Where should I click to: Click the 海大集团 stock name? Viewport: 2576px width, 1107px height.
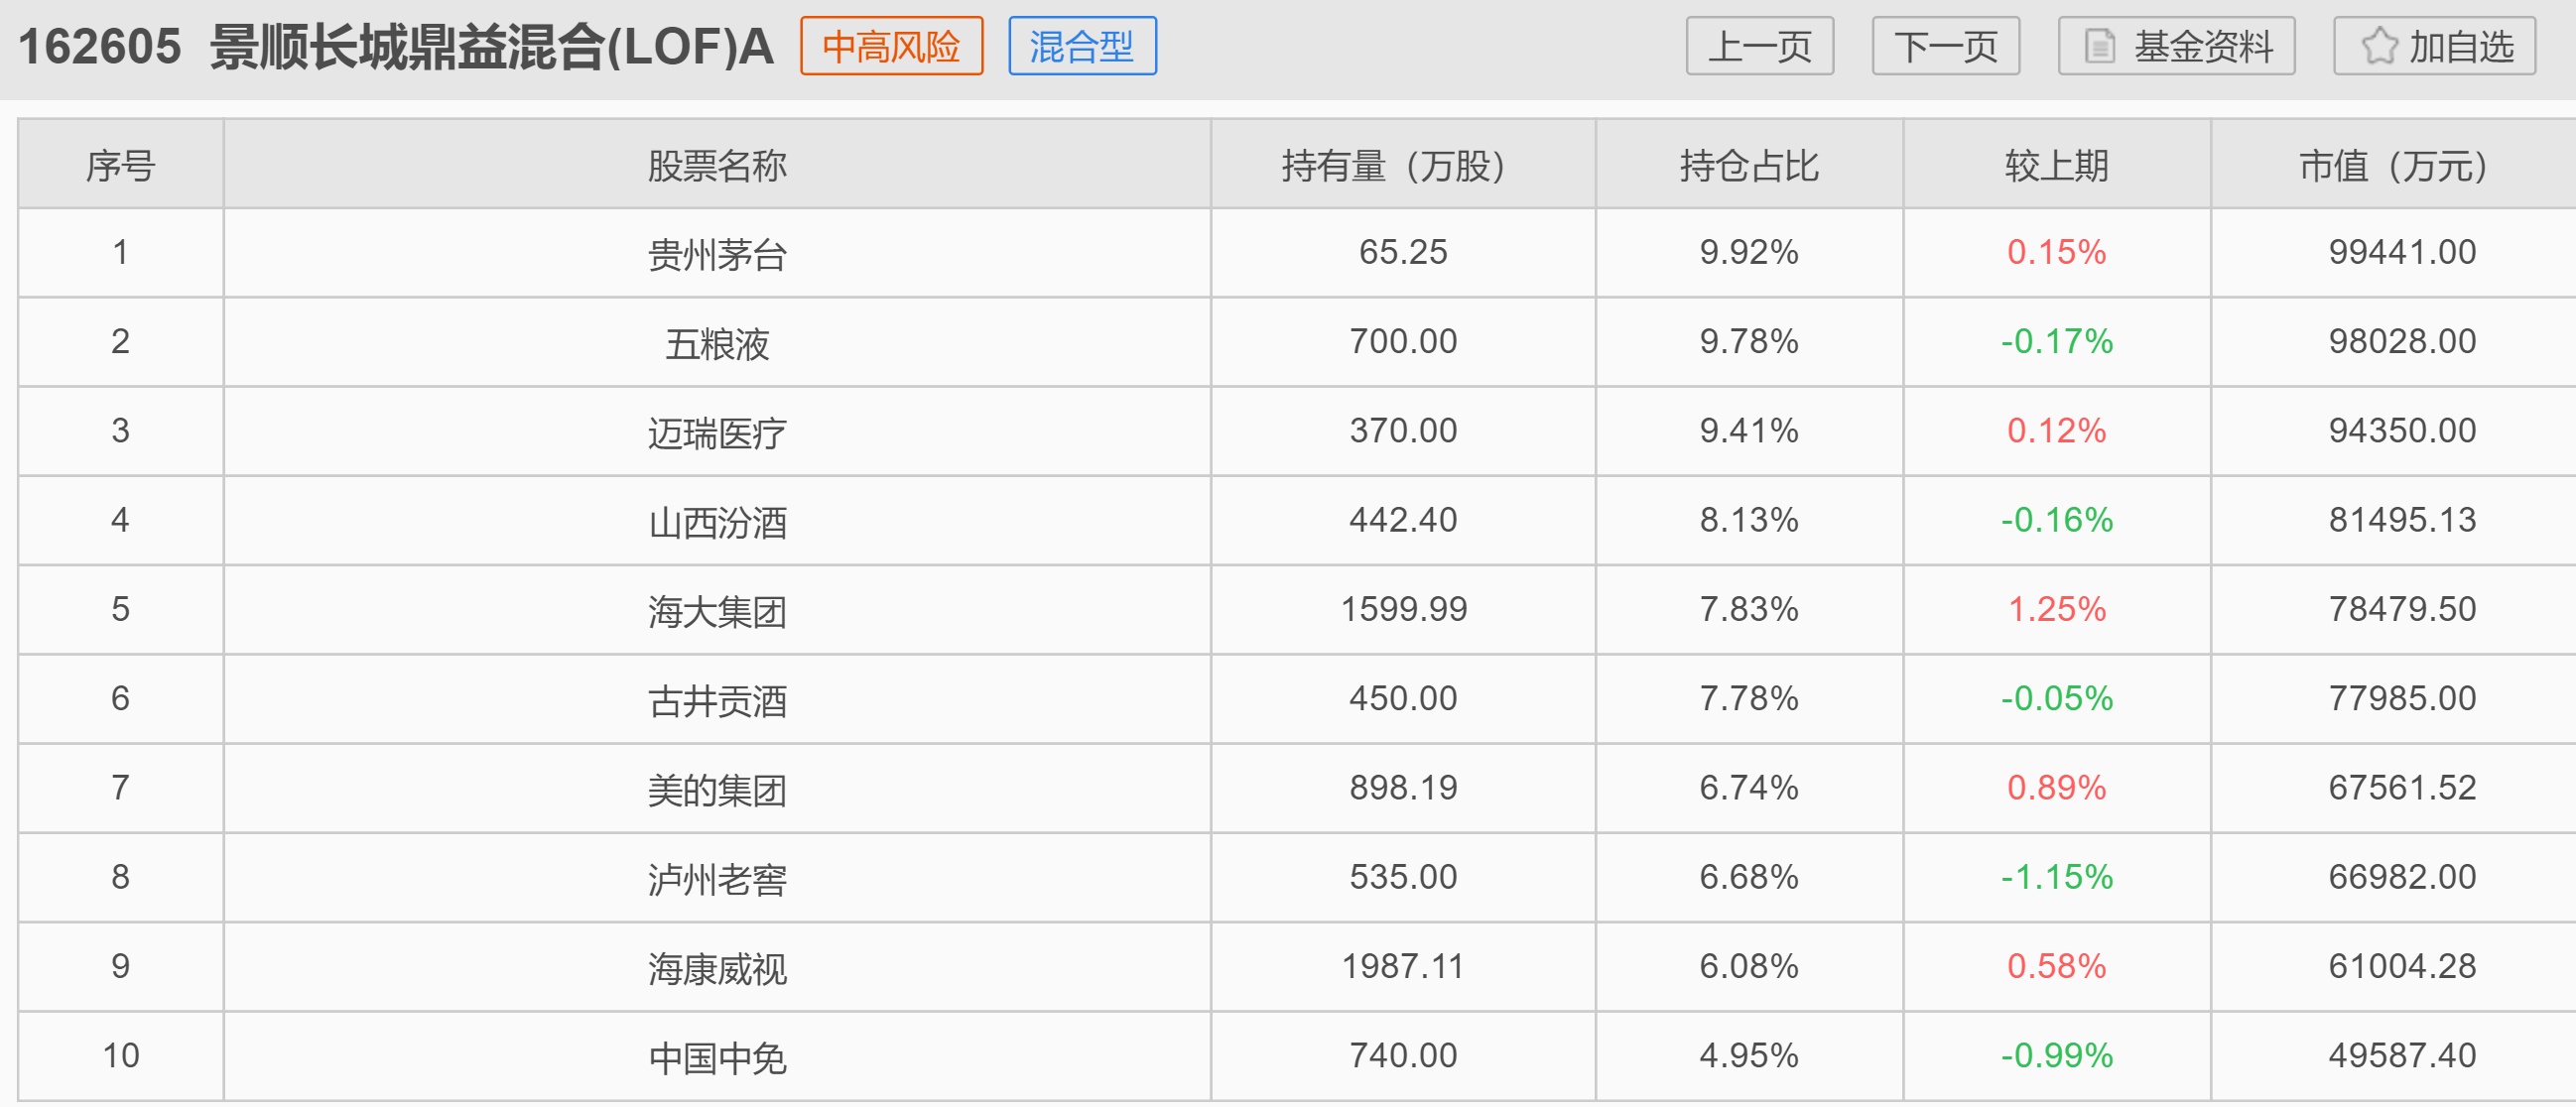(717, 611)
